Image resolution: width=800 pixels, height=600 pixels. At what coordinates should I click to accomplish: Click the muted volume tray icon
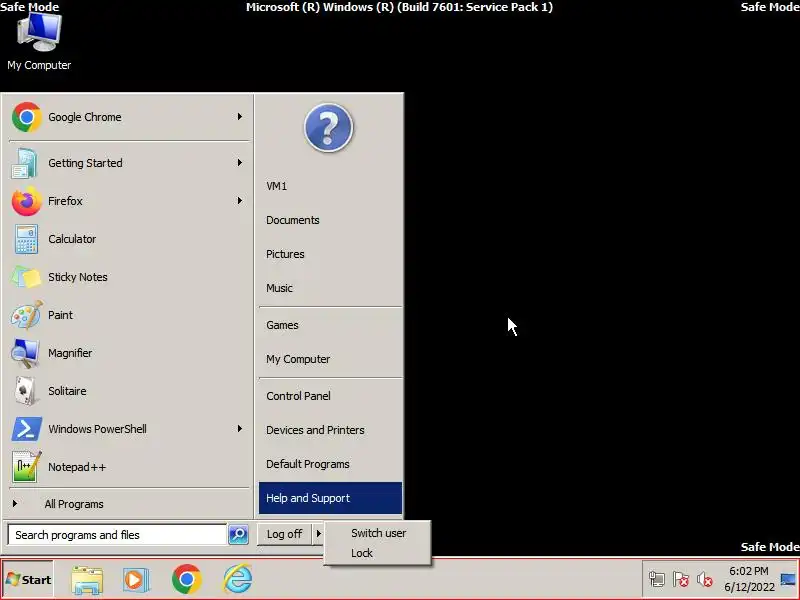tap(705, 579)
